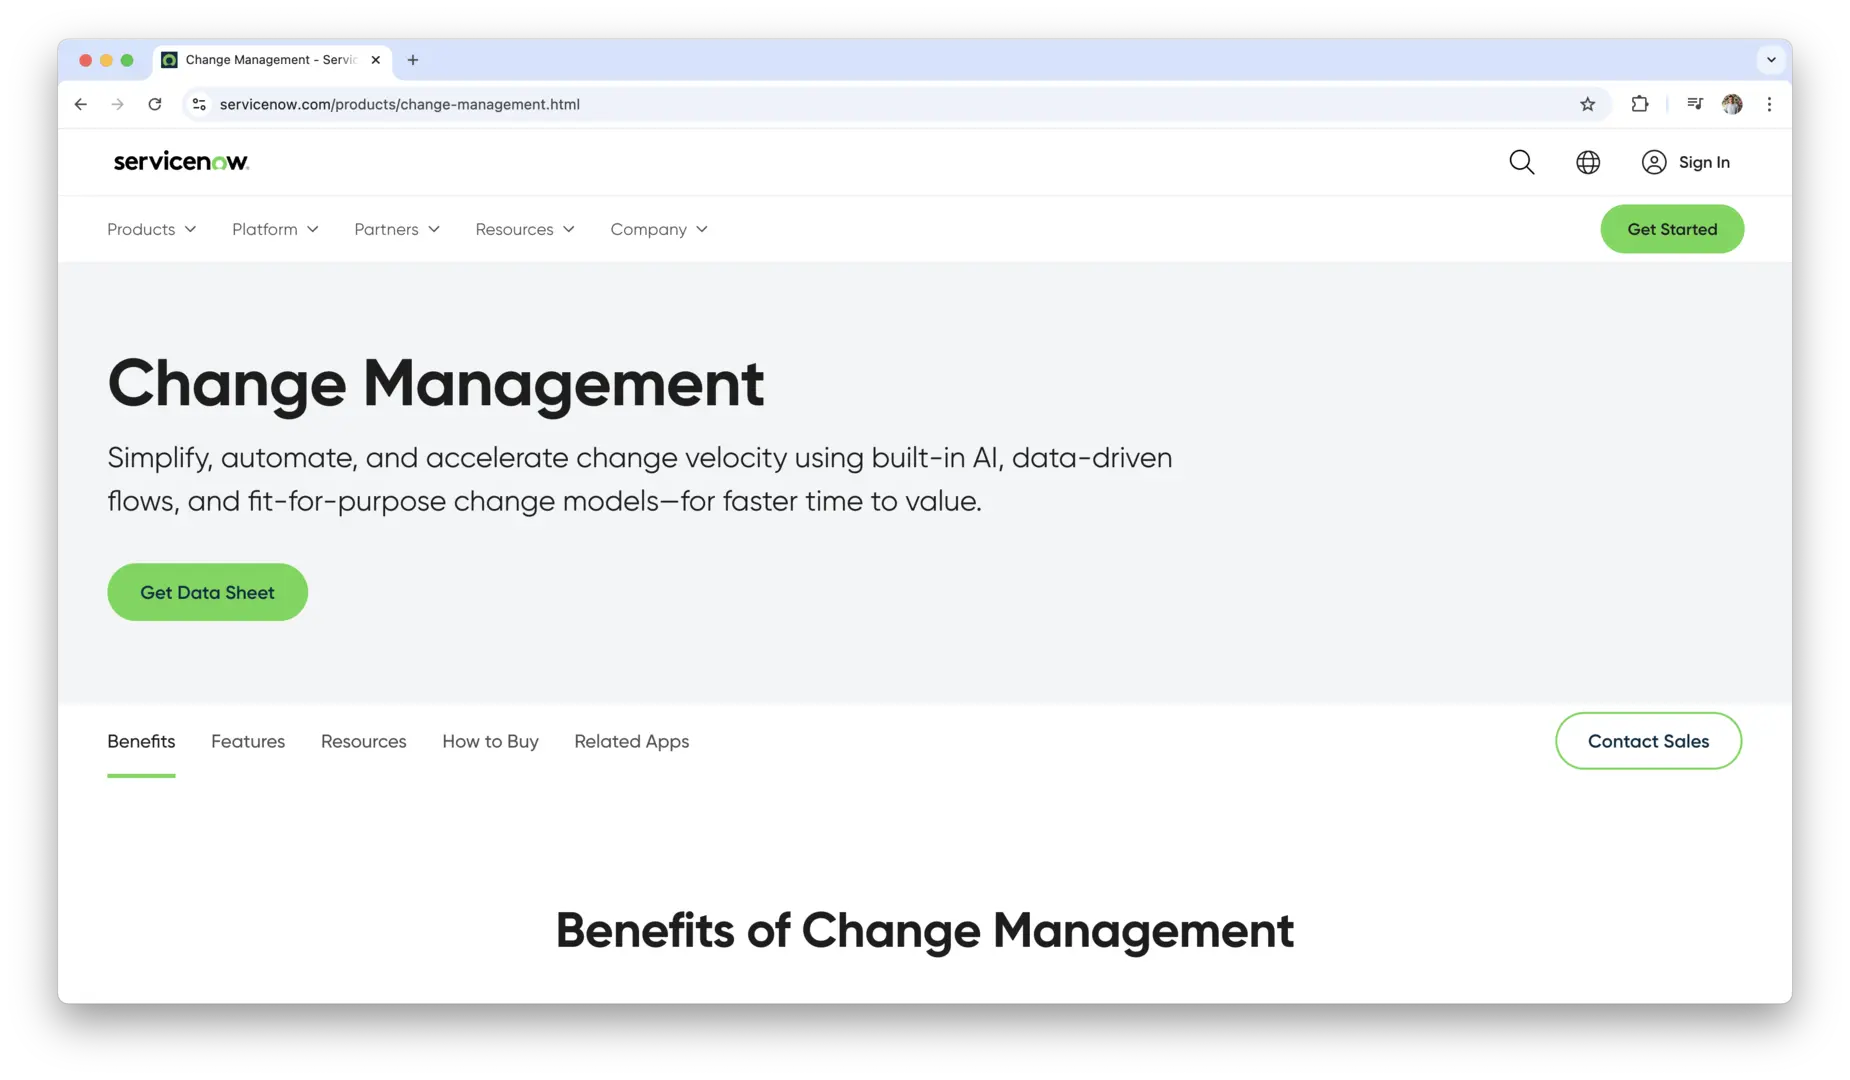Click the Sign In user icon
The image size is (1850, 1080).
coord(1653,162)
